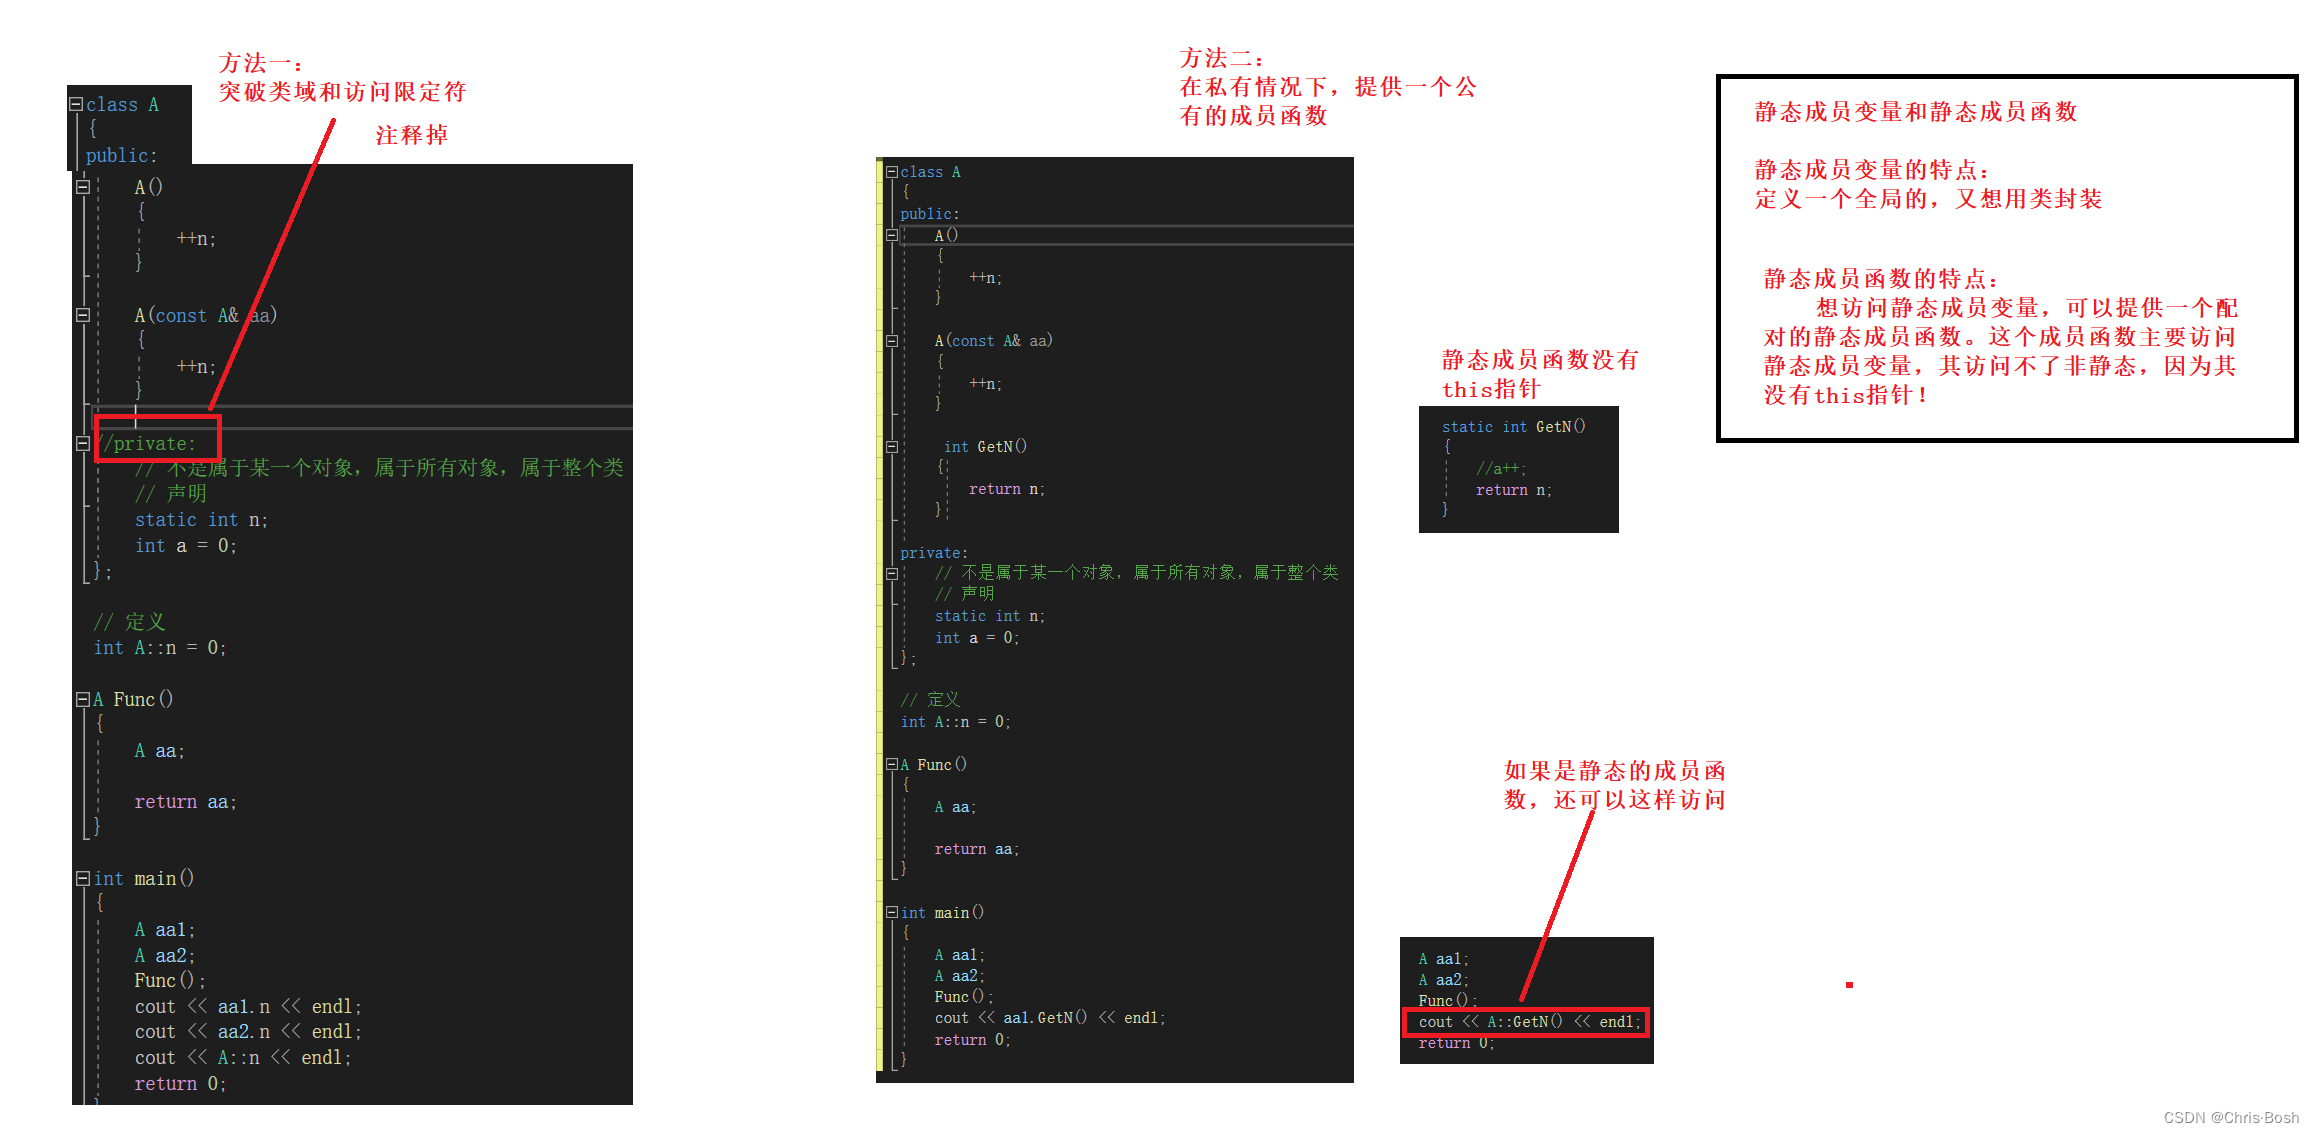Click 'static int n;' in the method-one code

(201, 520)
